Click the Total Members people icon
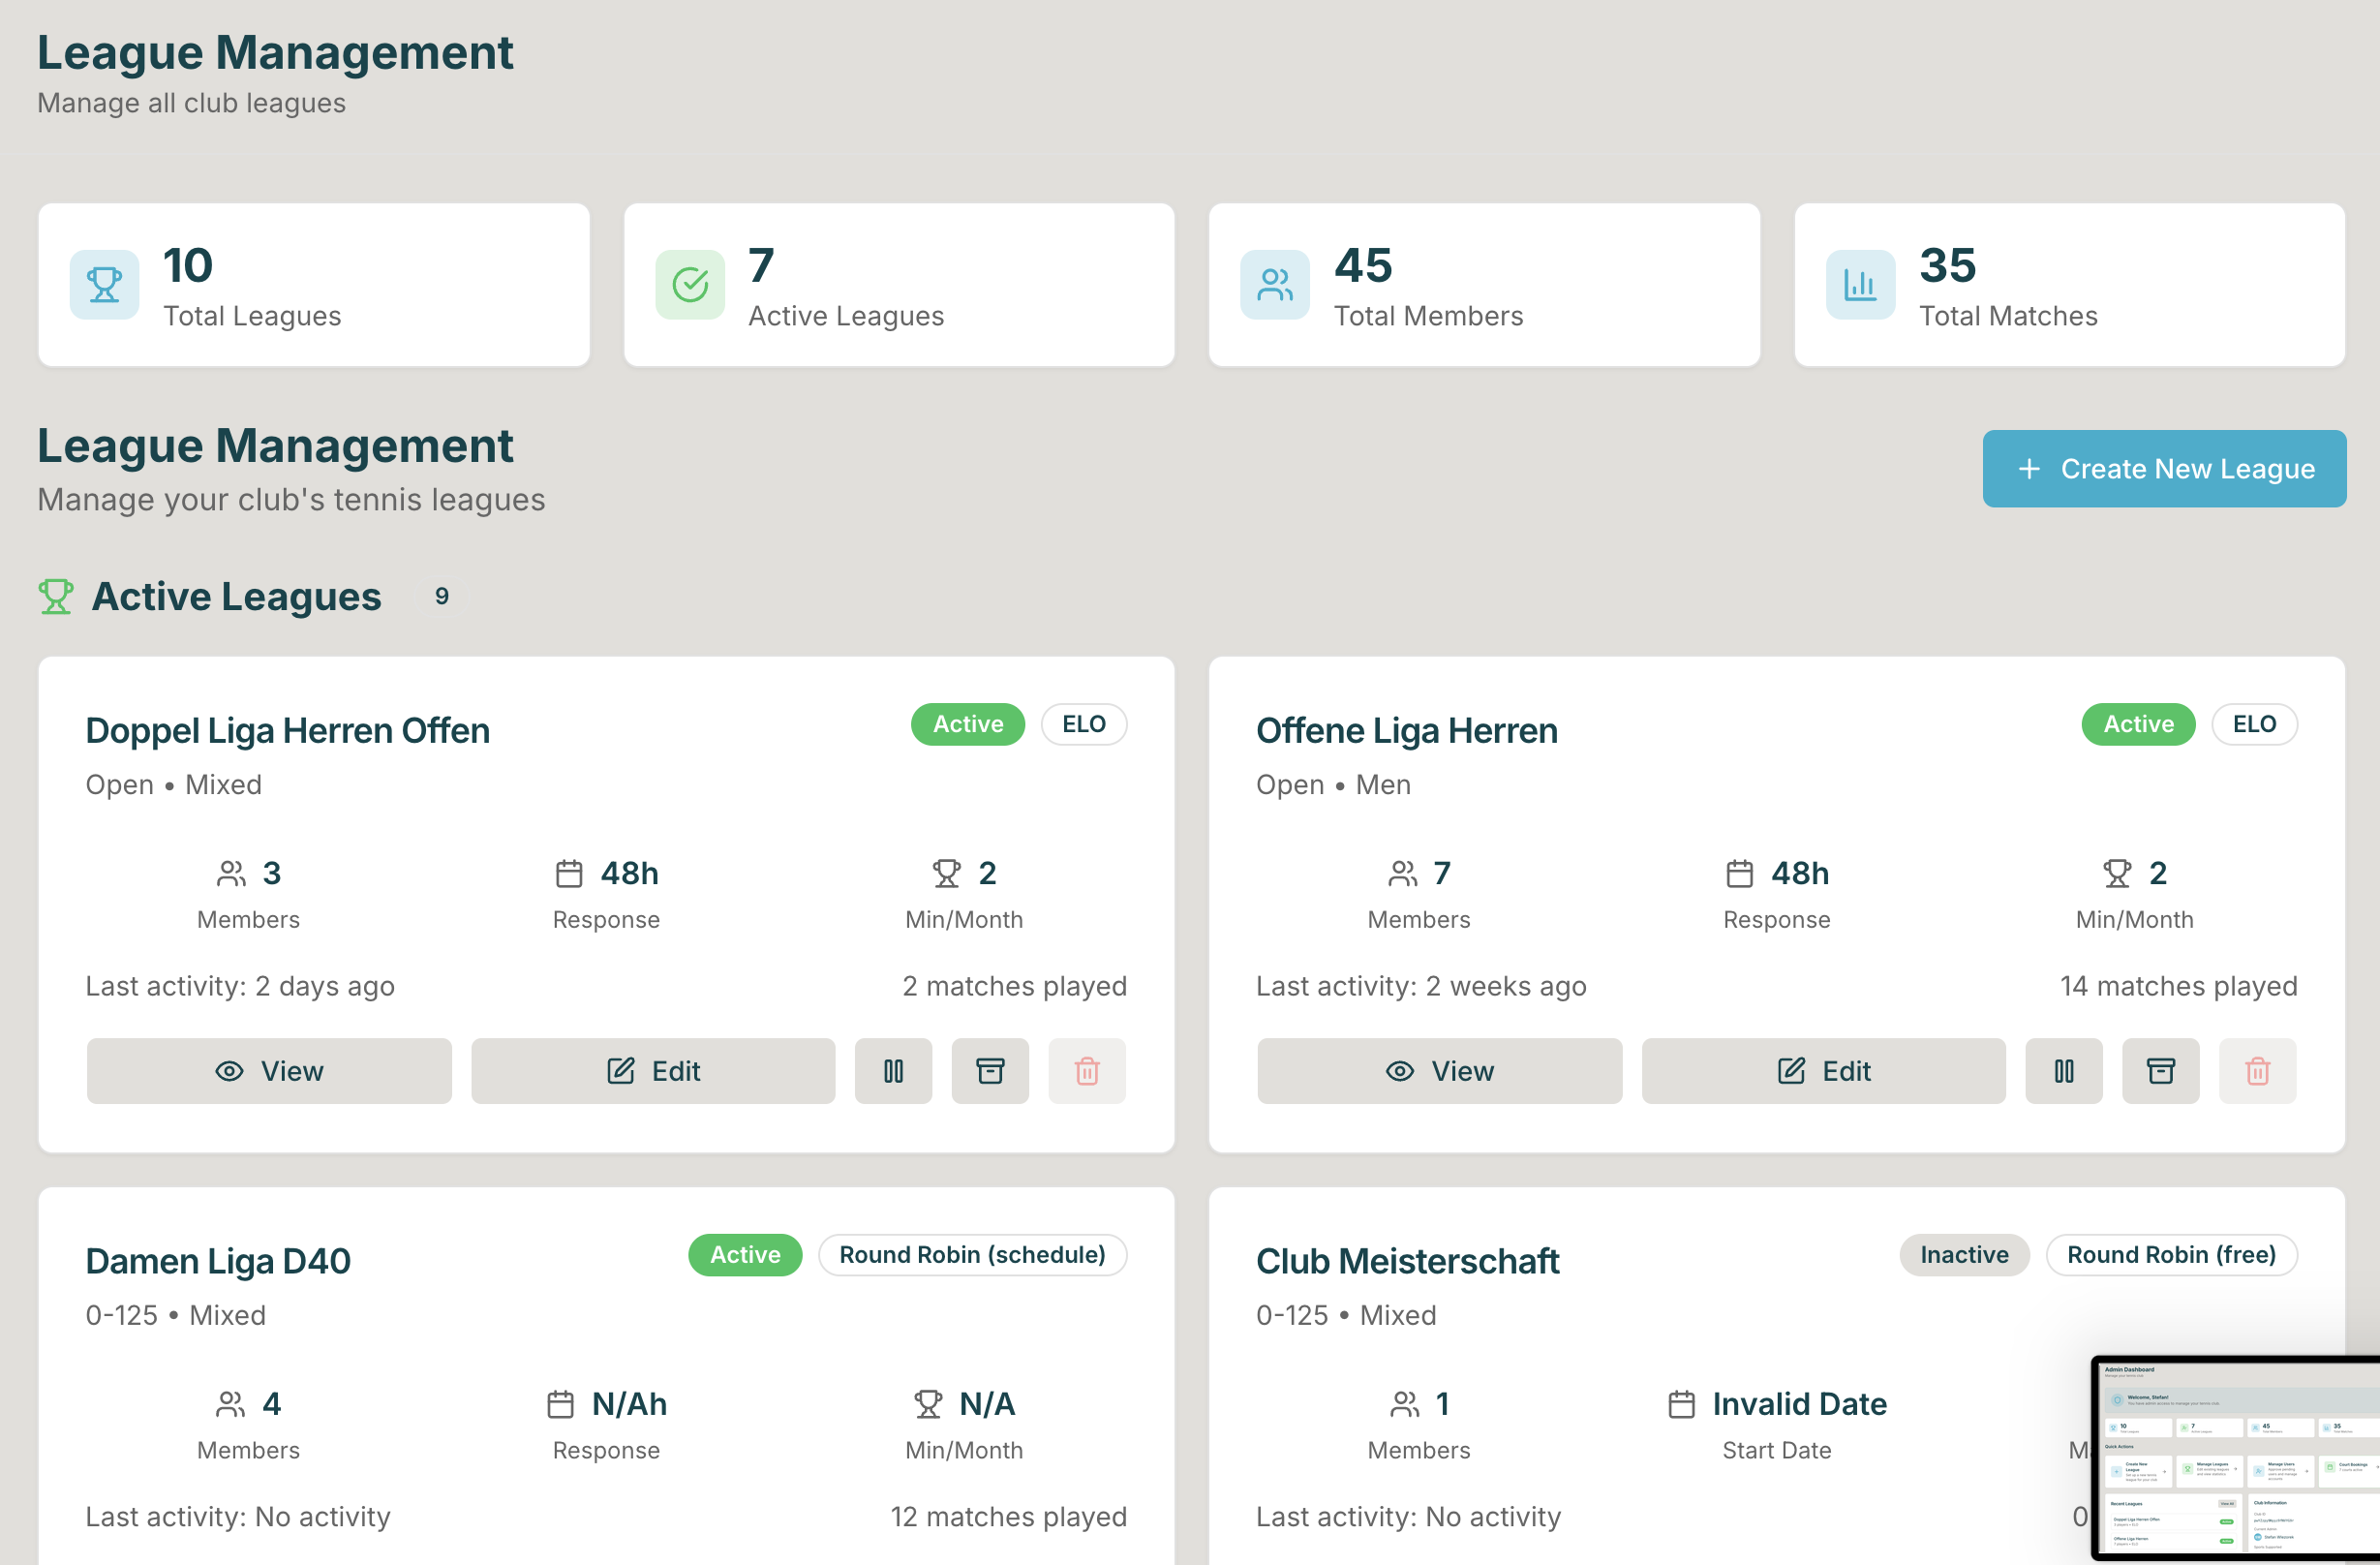Viewport: 2380px width, 1565px height. click(x=1275, y=285)
